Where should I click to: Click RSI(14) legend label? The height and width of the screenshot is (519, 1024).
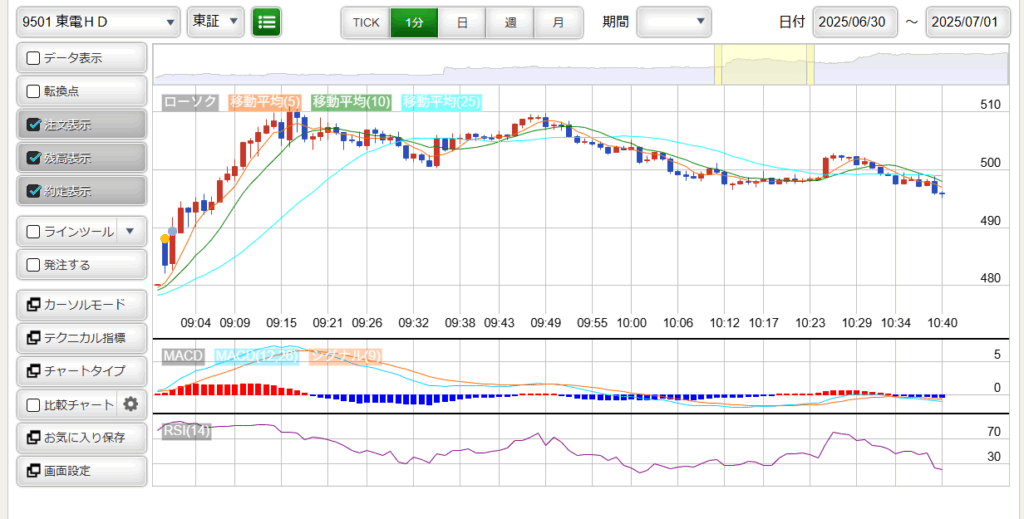pos(186,431)
